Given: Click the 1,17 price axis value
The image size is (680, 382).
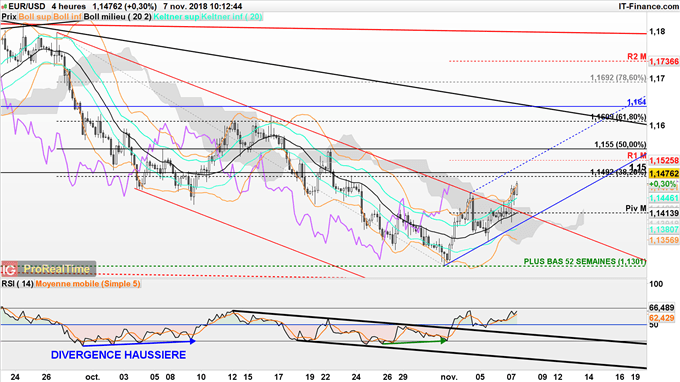Looking at the screenshot, I should 657,78.
